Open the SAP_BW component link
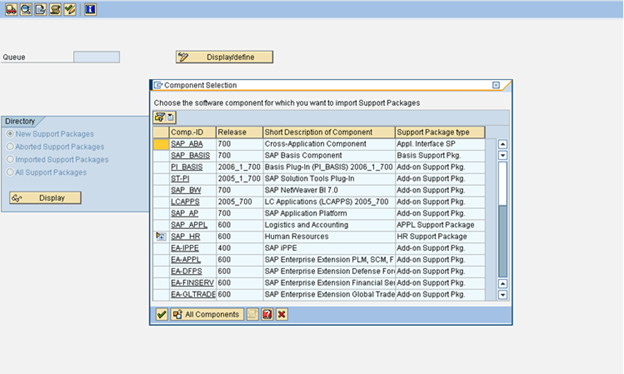The height and width of the screenshot is (374, 624). click(186, 190)
